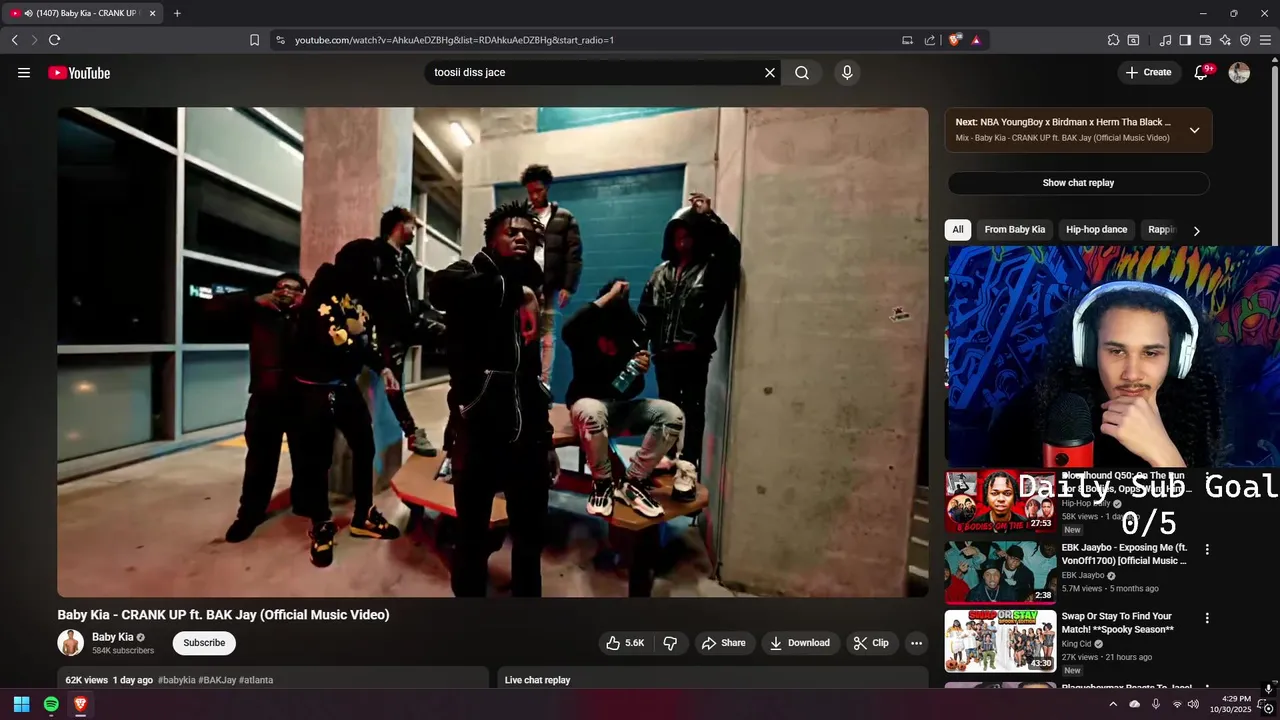The height and width of the screenshot is (720, 1280).
Task: Click Show chat replay button
Action: [x=1078, y=183]
